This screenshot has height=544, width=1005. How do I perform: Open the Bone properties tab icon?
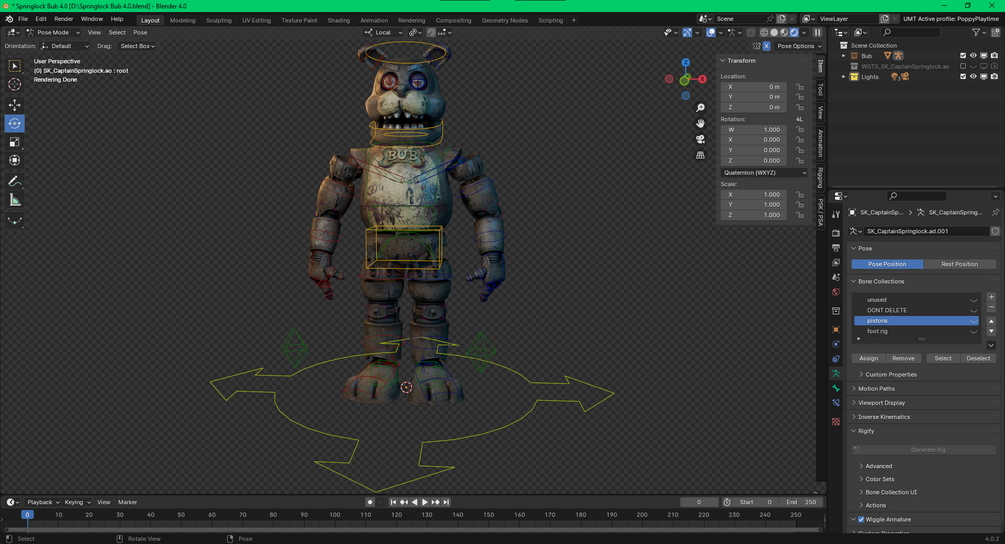coord(836,388)
